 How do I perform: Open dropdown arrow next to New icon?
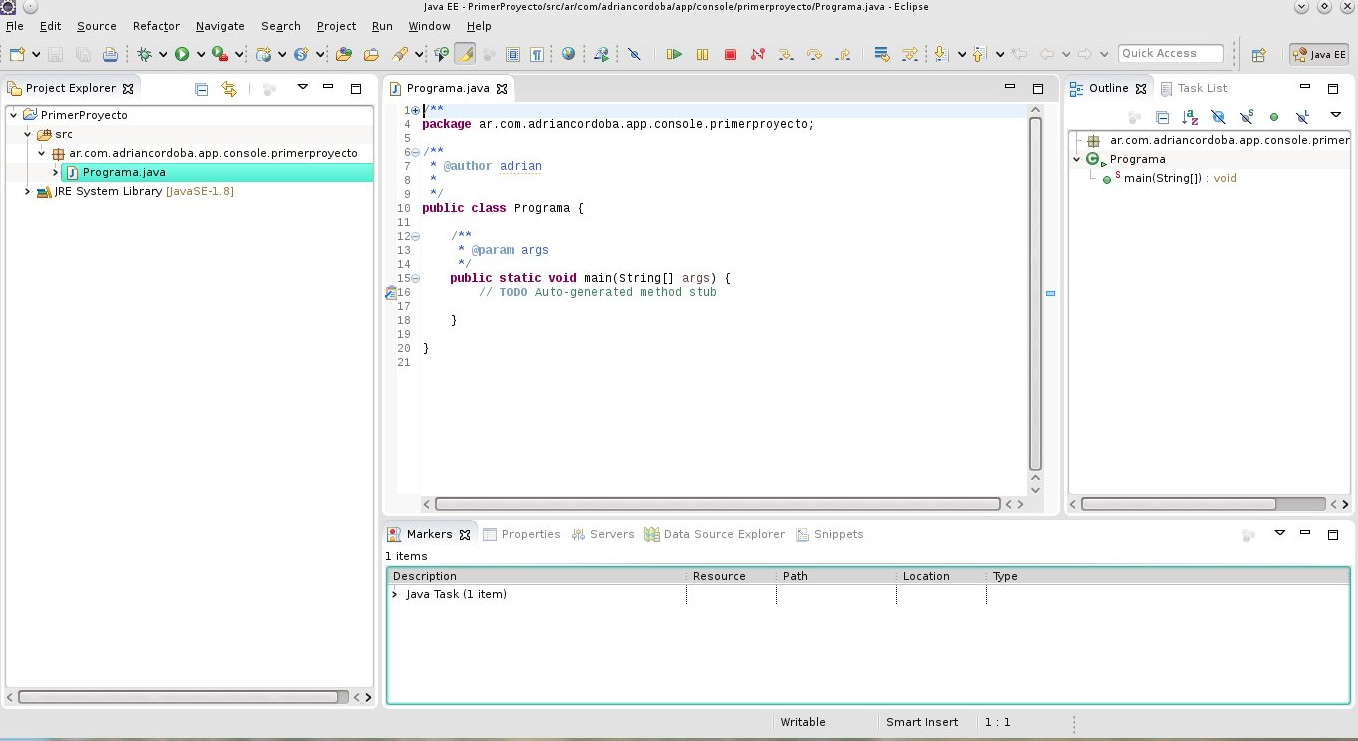[x=36, y=54]
